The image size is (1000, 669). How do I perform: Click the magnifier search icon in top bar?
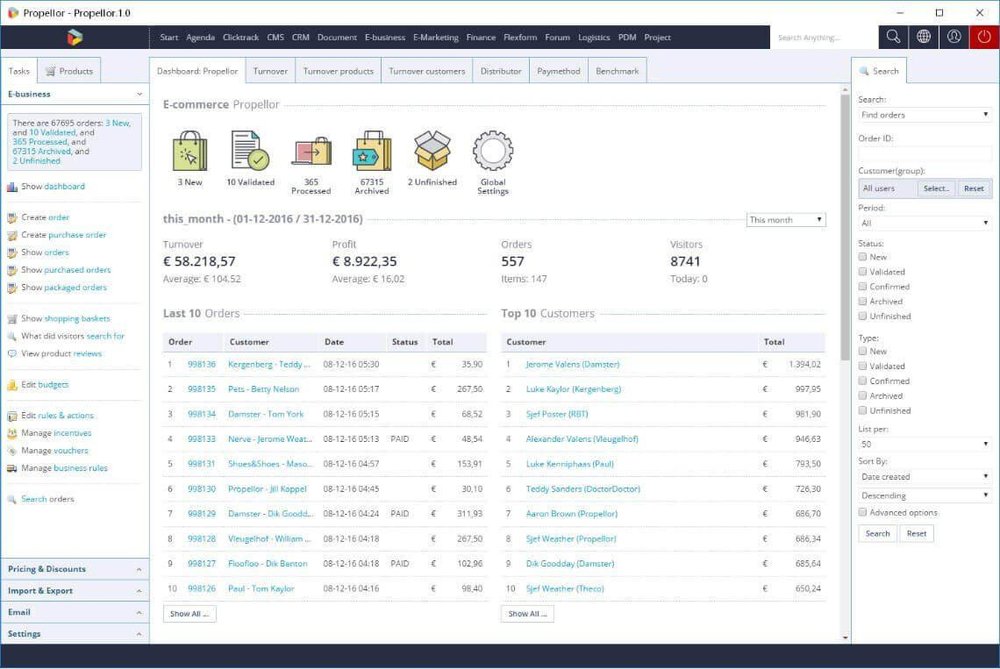pos(892,37)
